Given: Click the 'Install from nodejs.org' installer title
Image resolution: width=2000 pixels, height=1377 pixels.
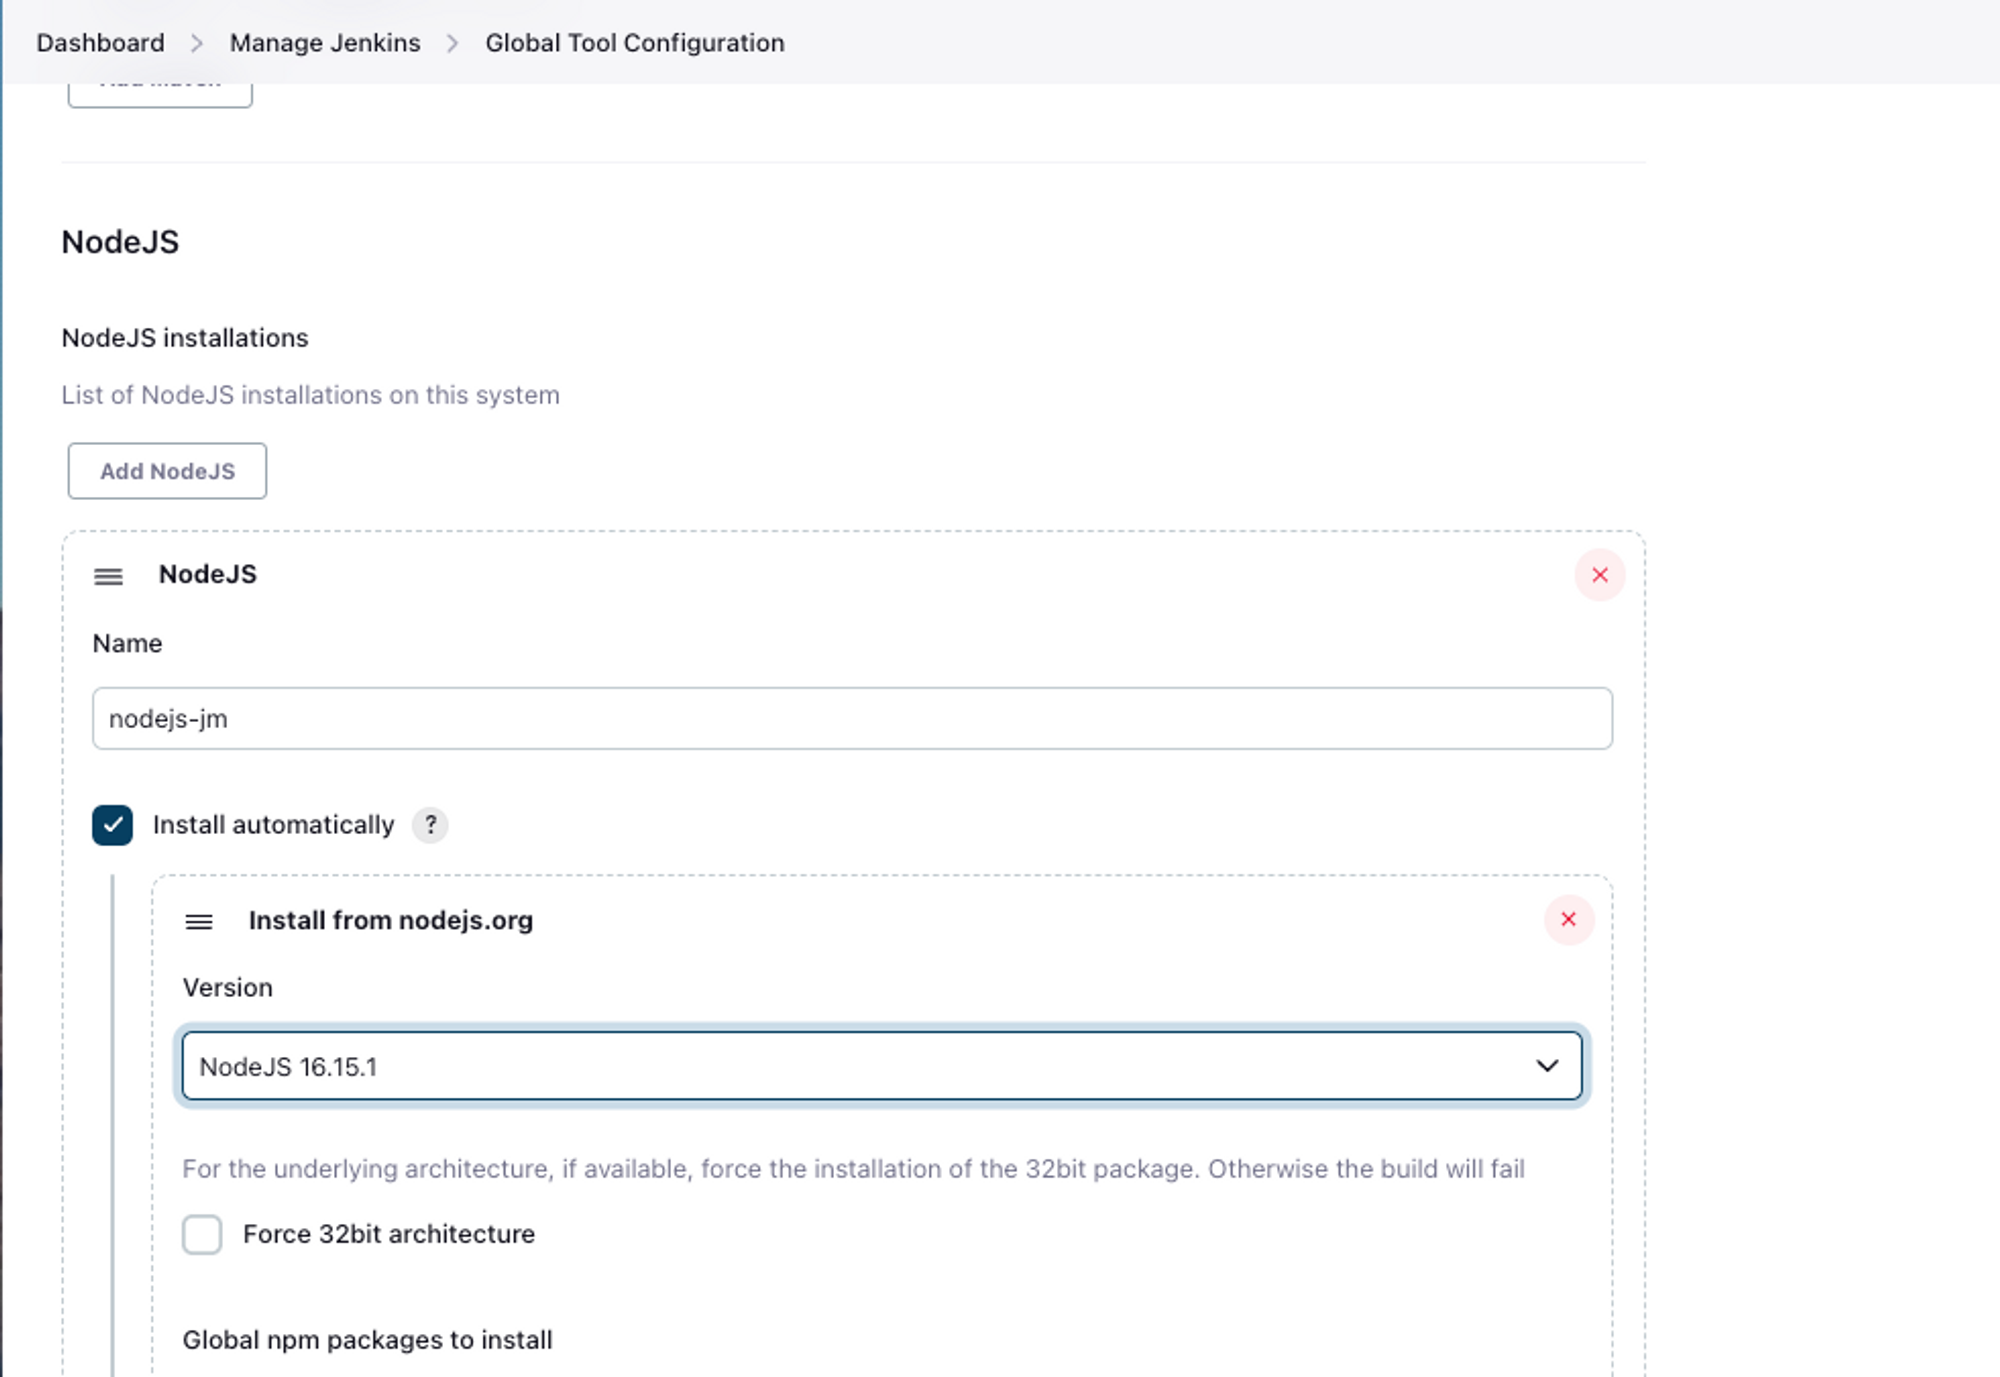Looking at the screenshot, I should pos(390,920).
